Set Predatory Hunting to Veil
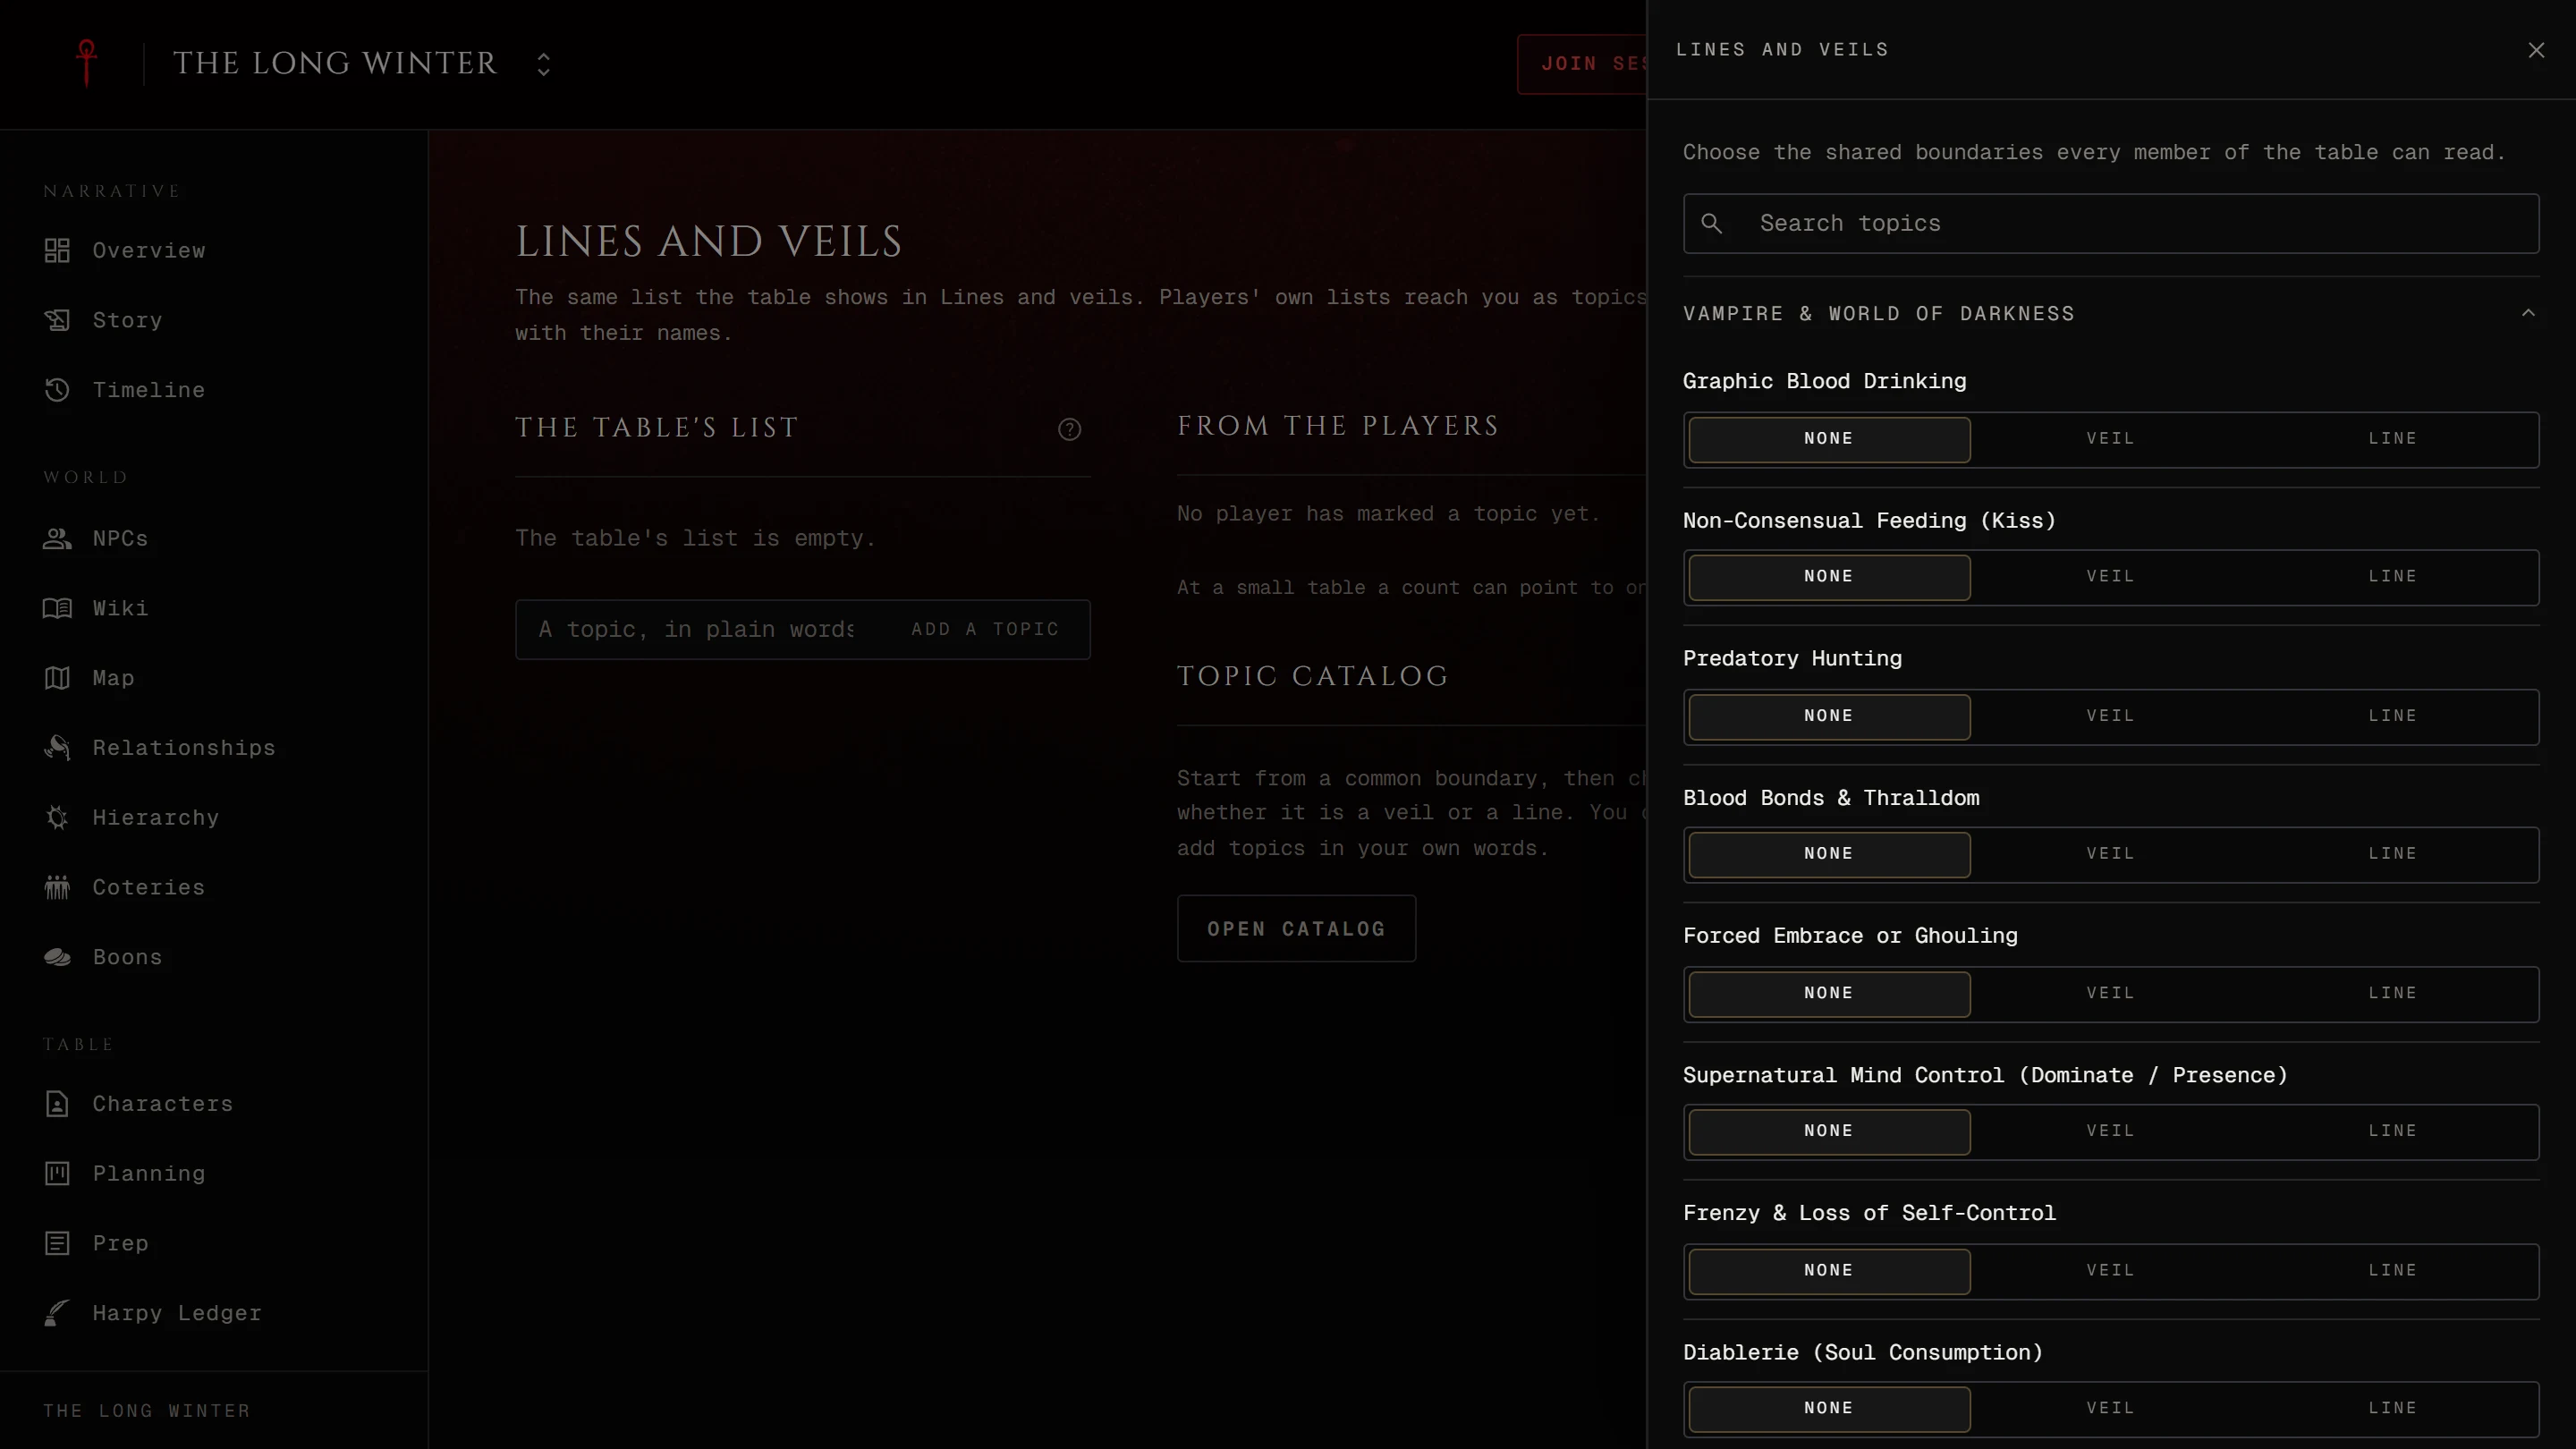Viewport: 2576px width, 1449px height. pyautogui.click(x=2110, y=716)
